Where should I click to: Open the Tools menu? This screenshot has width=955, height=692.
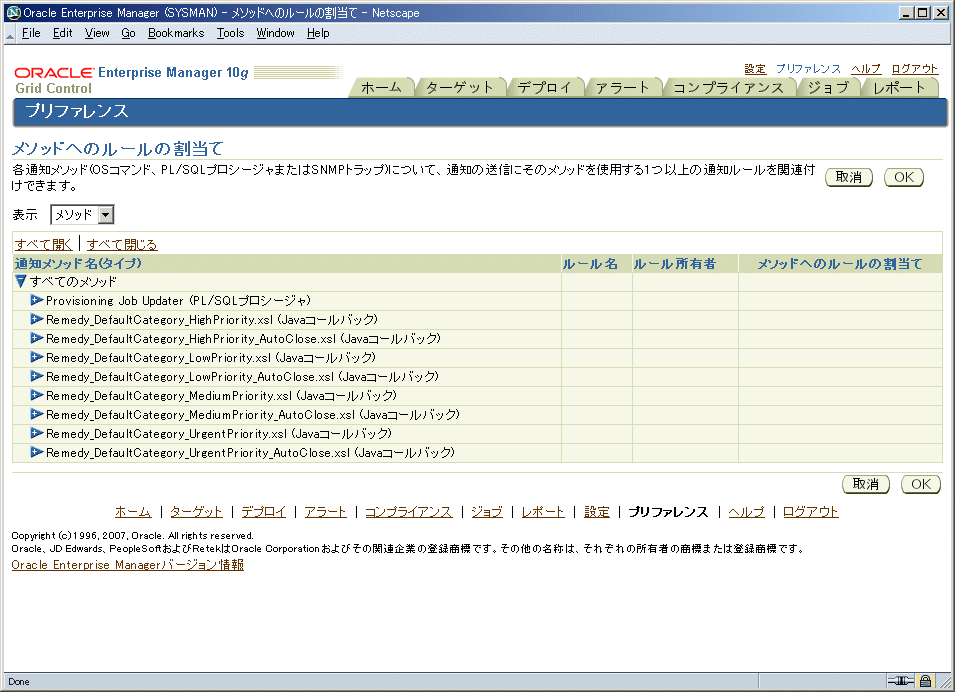(230, 33)
